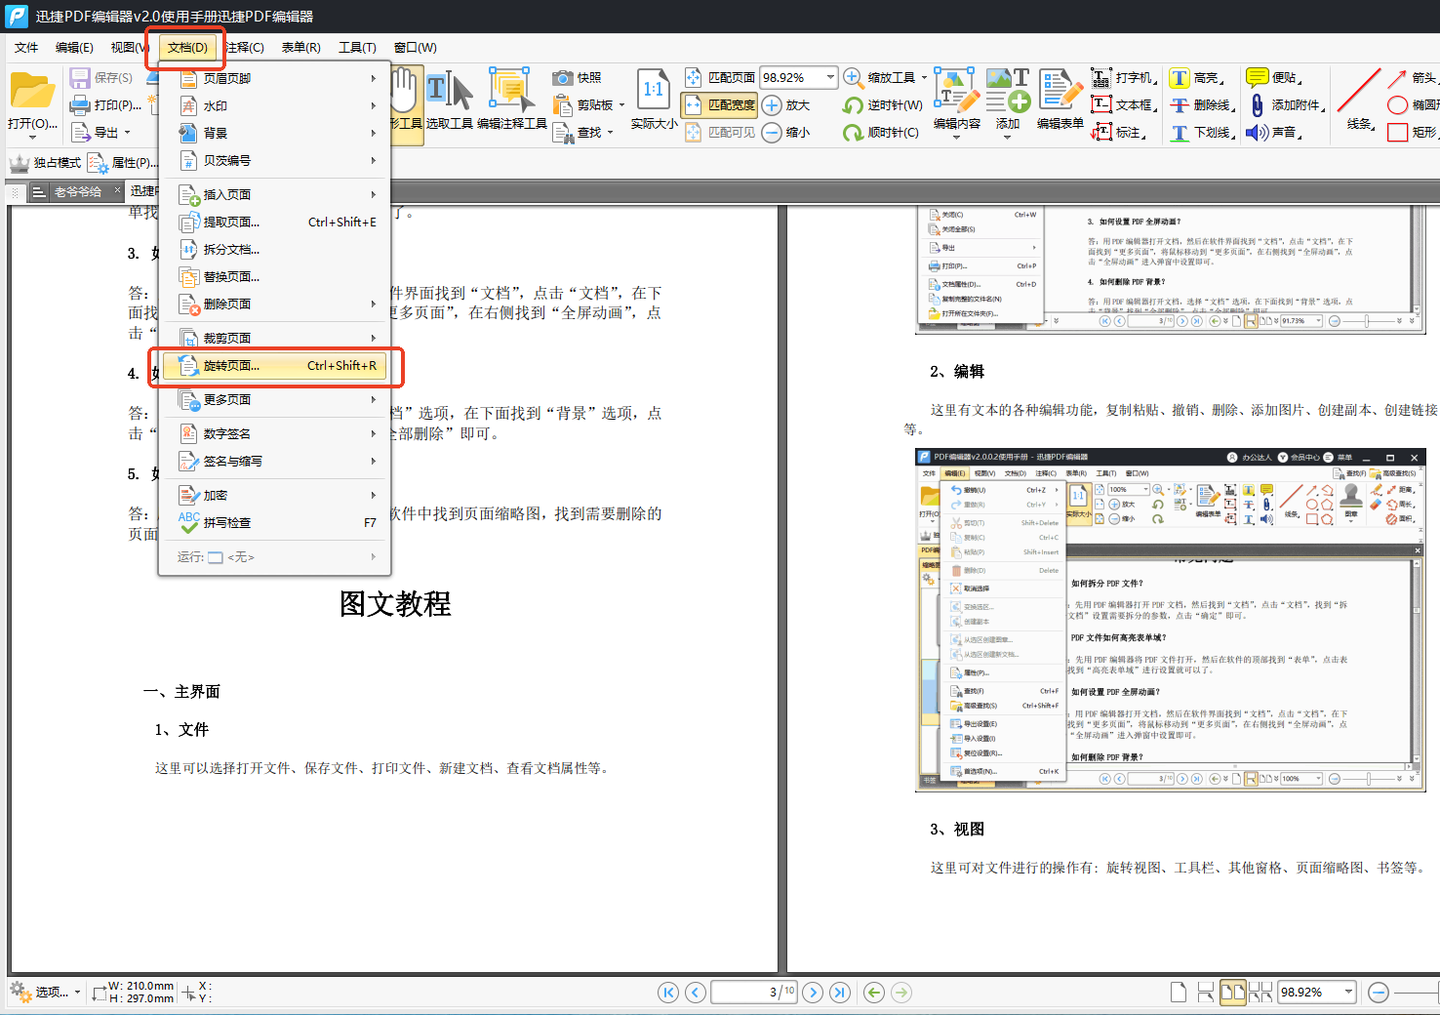Open the 注释(C) Comment menu
1440x1015 pixels.
(x=245, y=47)
